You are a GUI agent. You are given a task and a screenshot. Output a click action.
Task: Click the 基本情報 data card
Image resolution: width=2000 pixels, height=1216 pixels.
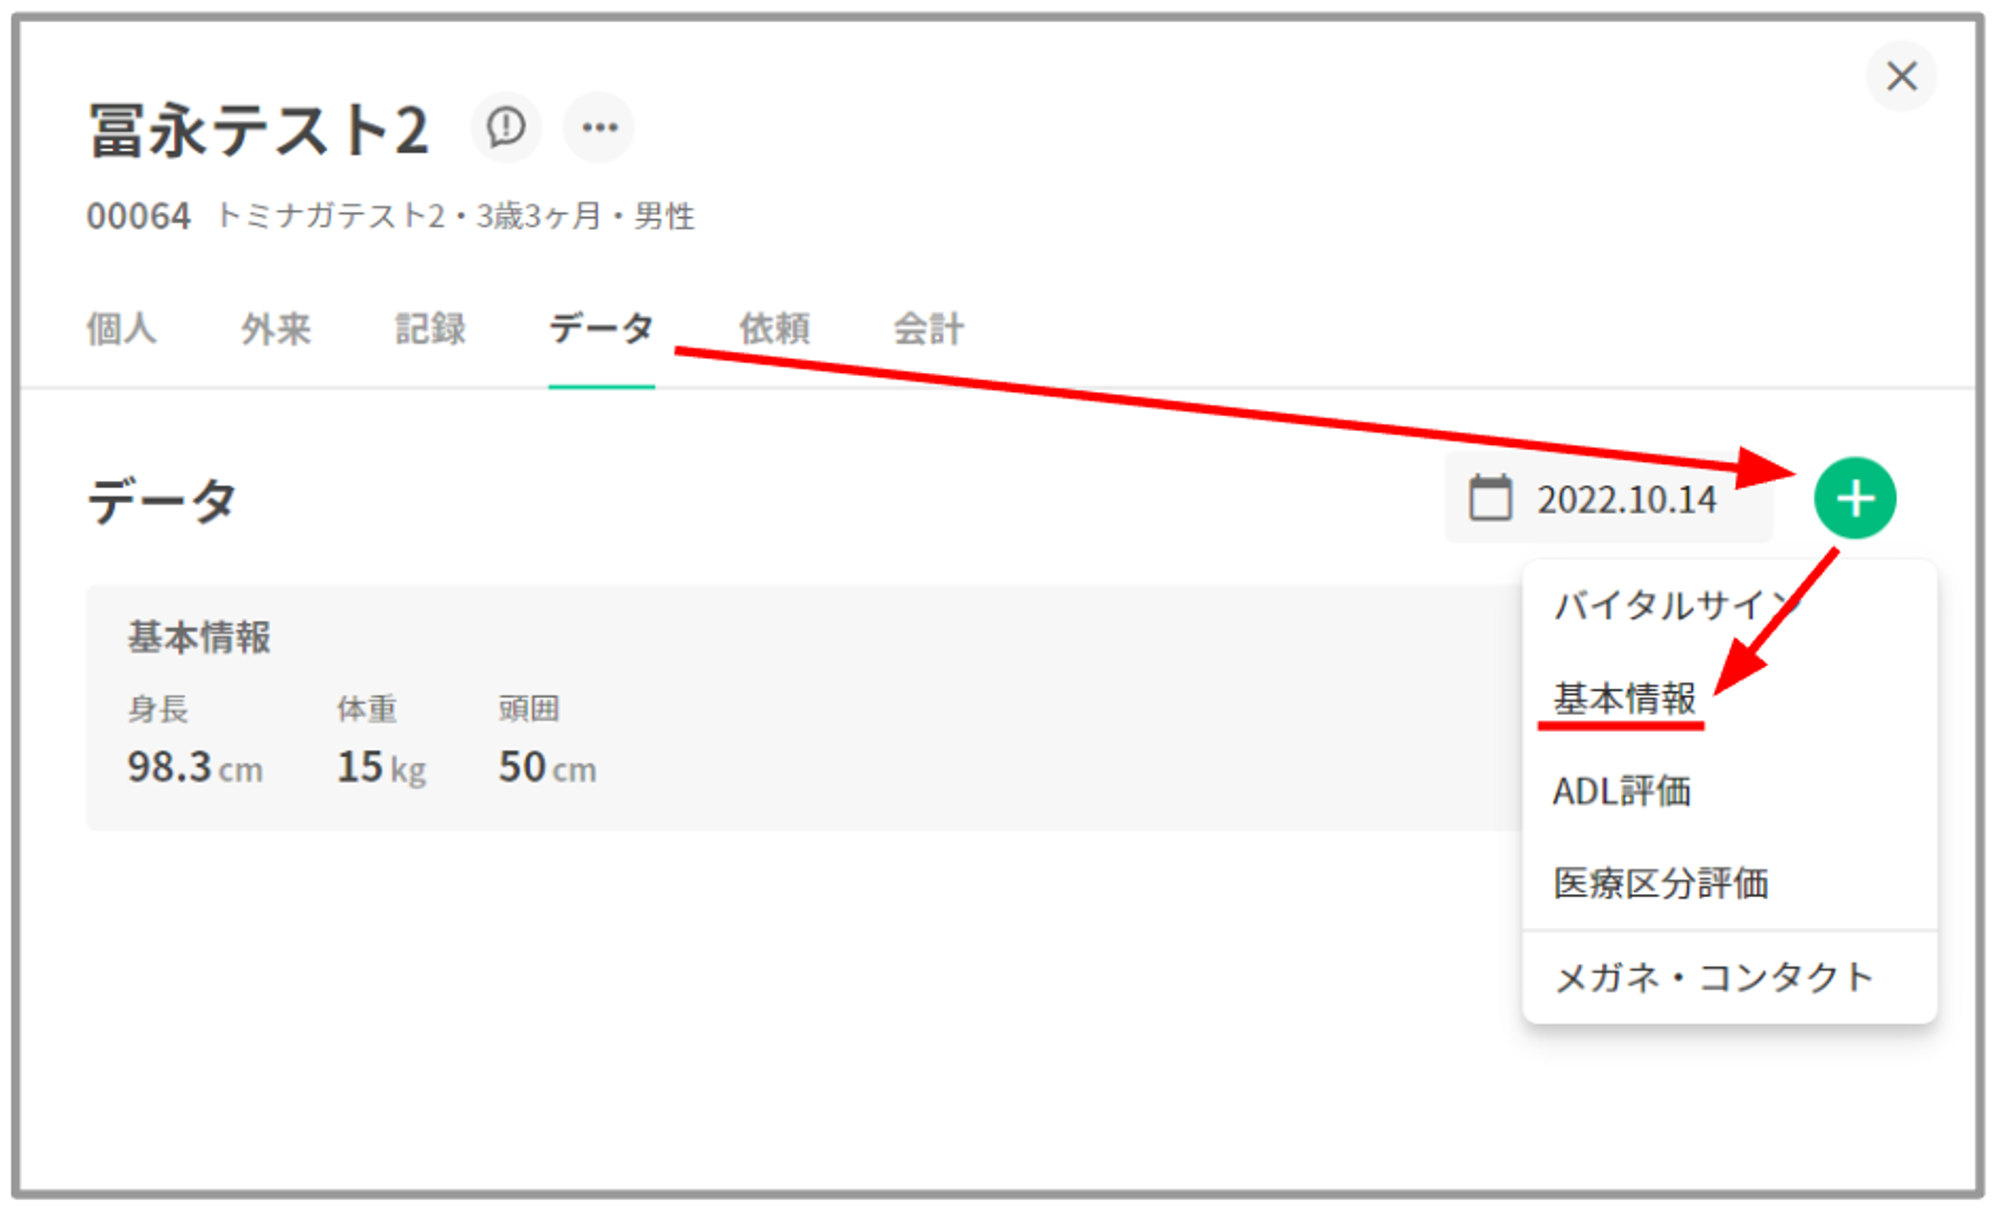[800, 707]
